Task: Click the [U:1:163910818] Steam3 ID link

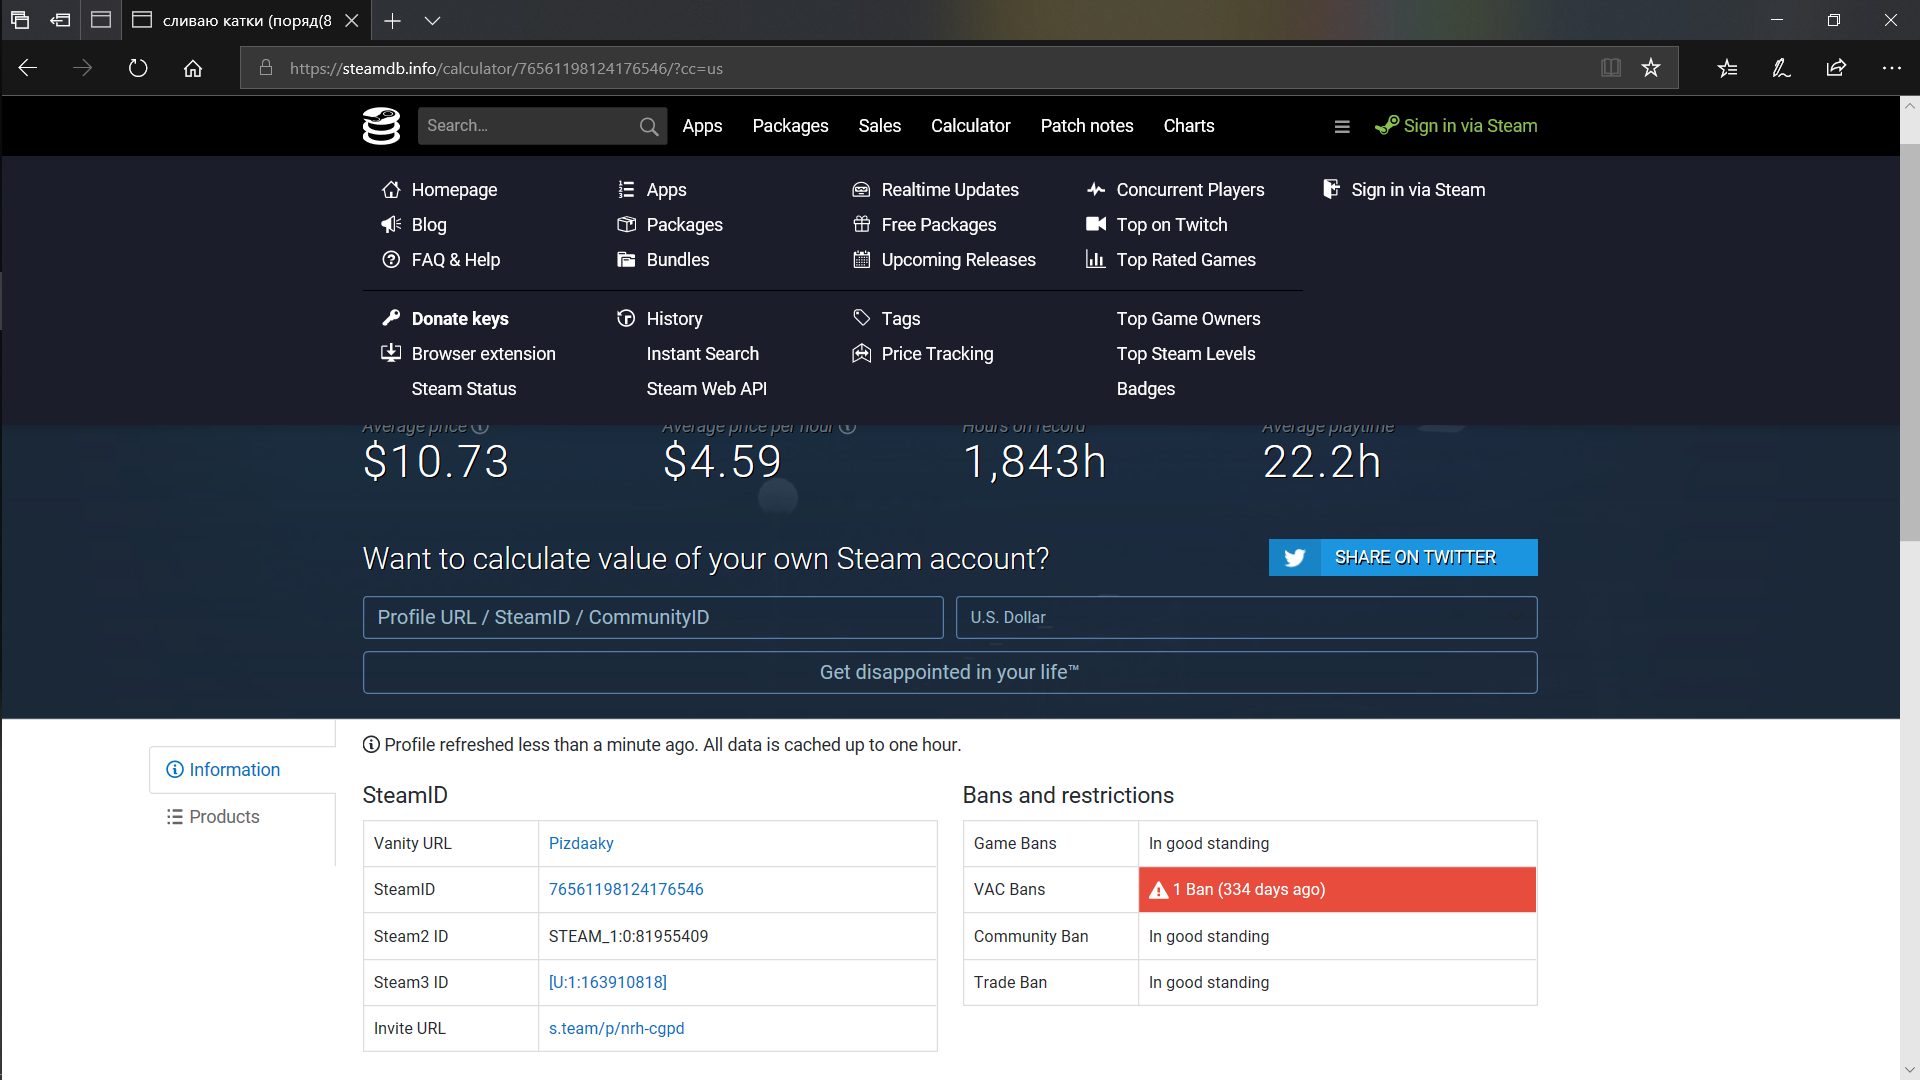Action: click(608, 983)
